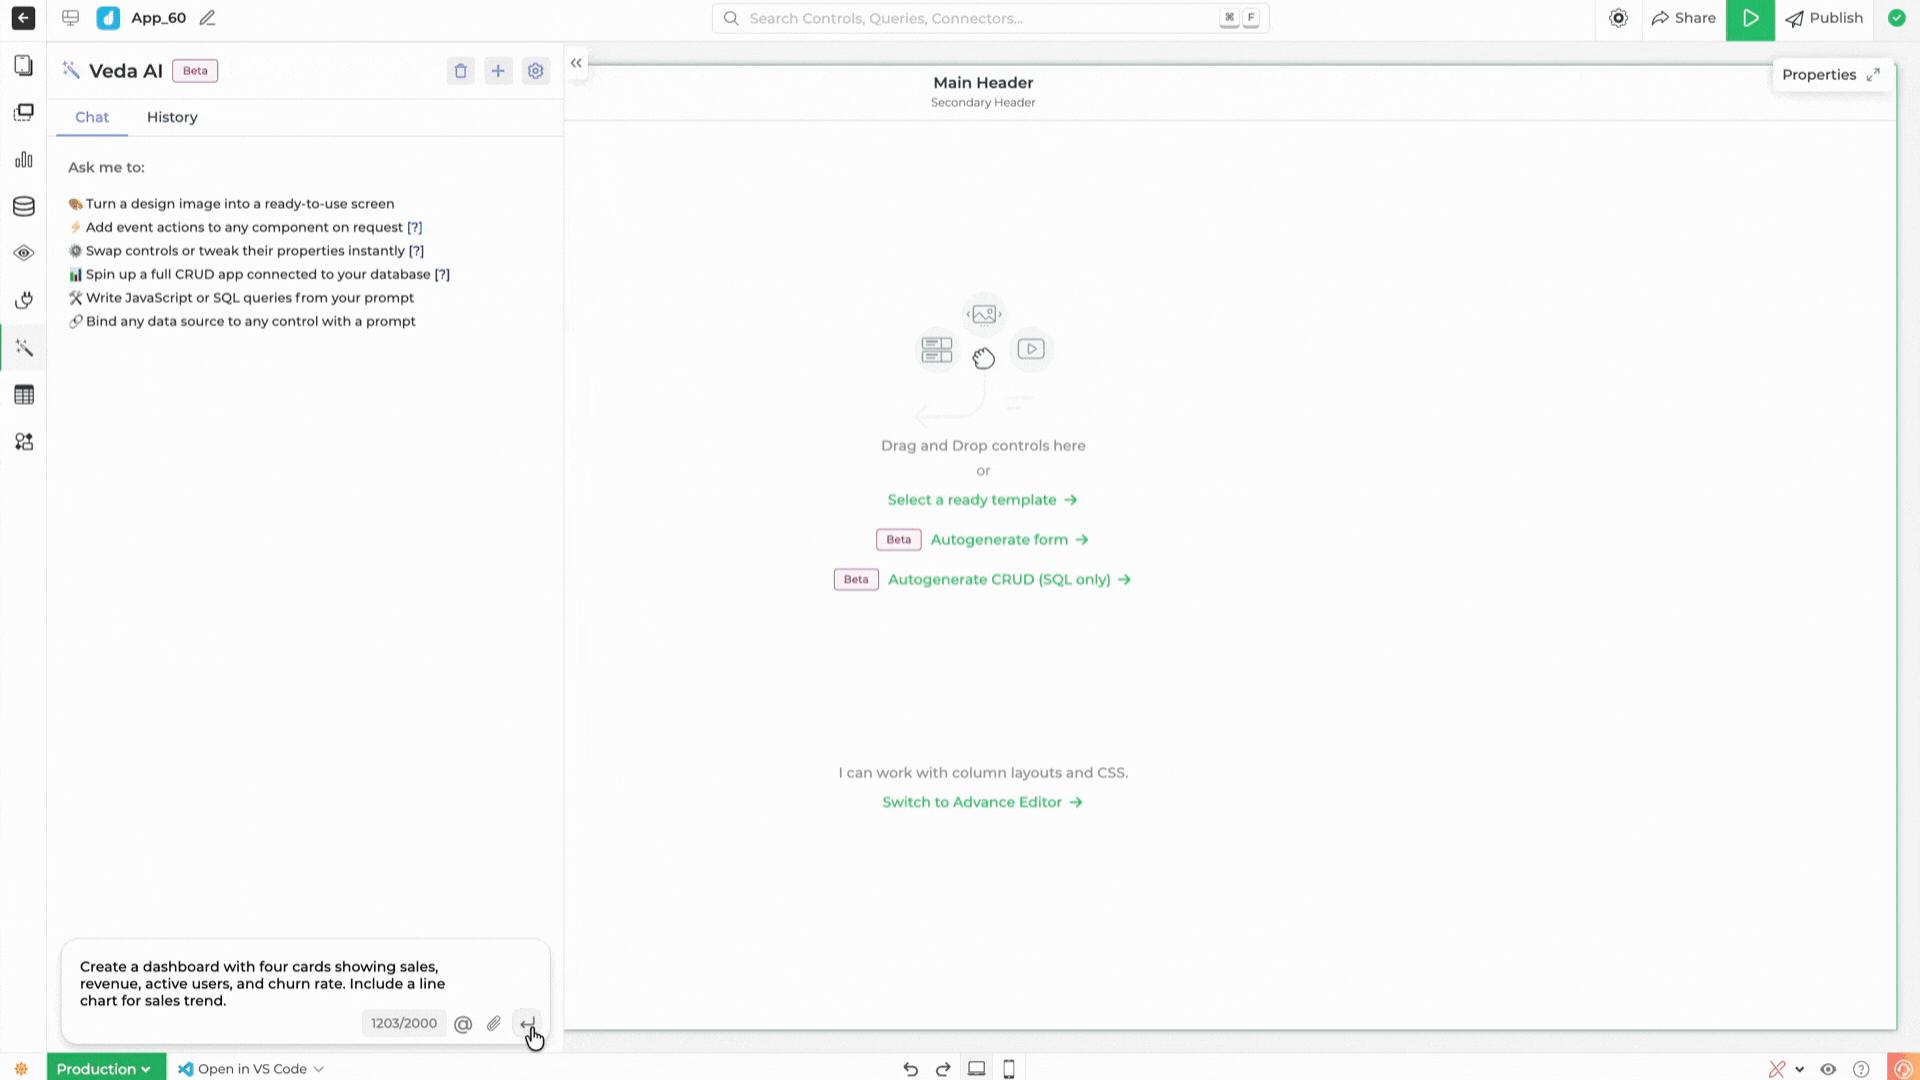This screenshot has width=1920, height=1080.
Task: Start a new chat with the plus icon
Action: (498, 70)
